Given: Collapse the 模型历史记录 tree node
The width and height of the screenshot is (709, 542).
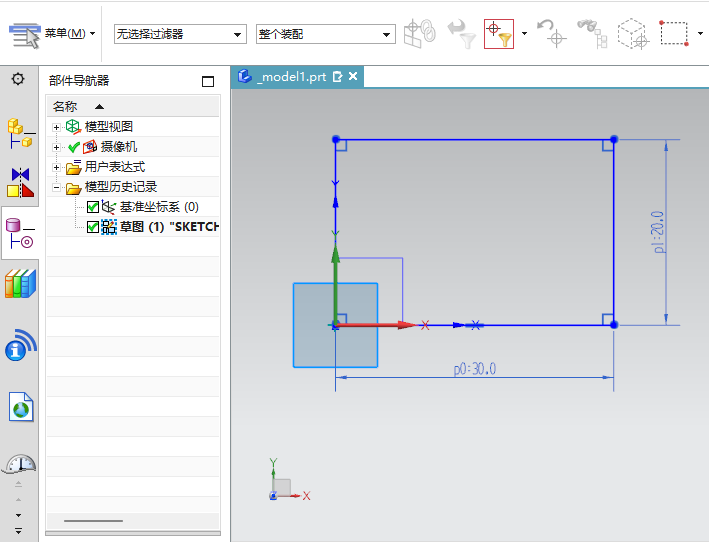Looking at the screenshot, I should tap(57, 187).
